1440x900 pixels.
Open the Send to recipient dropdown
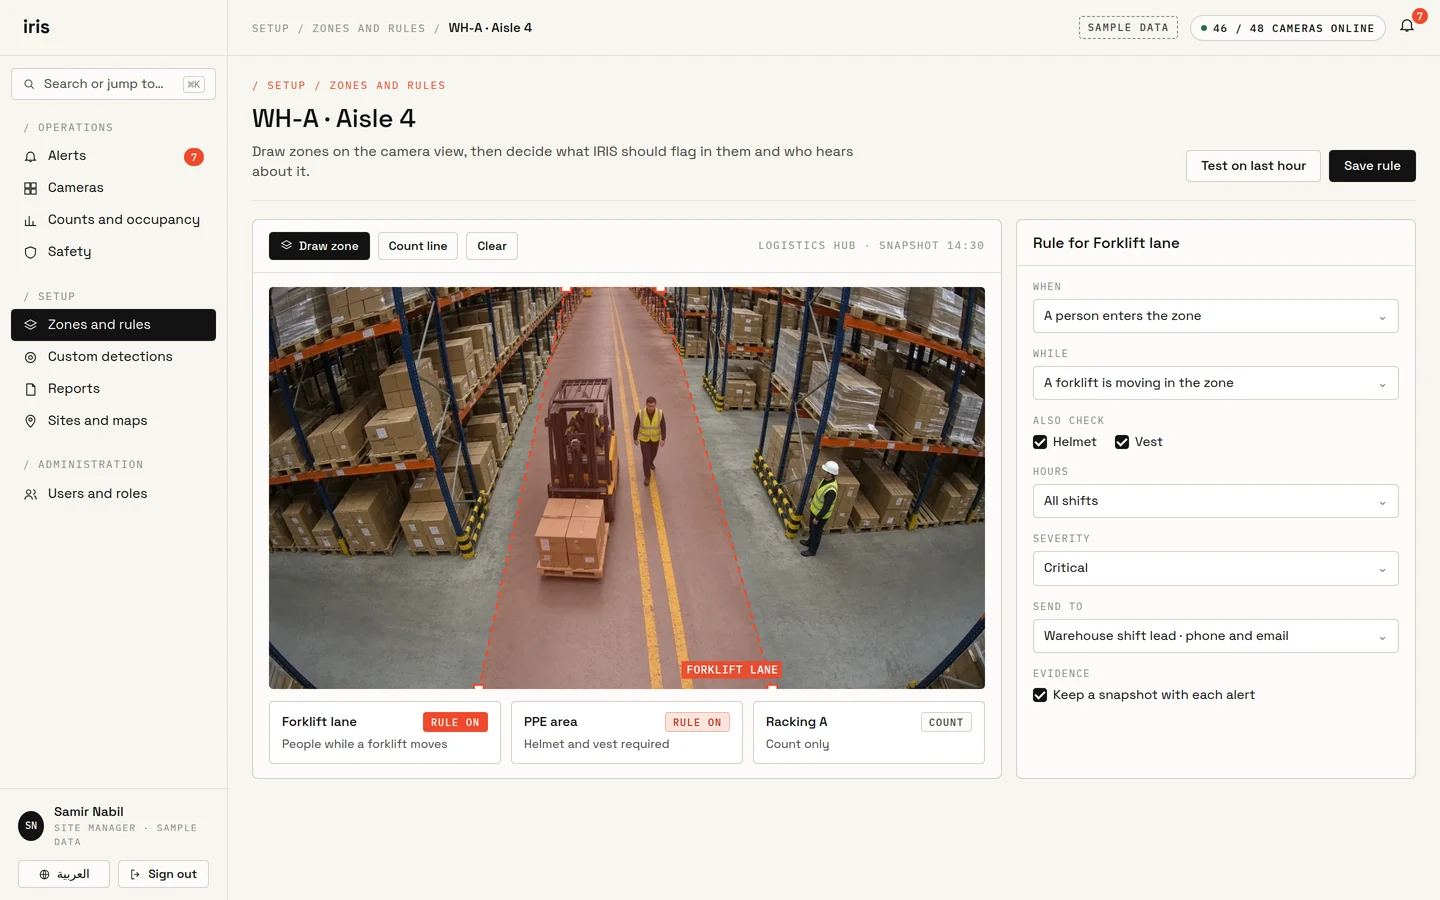tap(1215, 636)
